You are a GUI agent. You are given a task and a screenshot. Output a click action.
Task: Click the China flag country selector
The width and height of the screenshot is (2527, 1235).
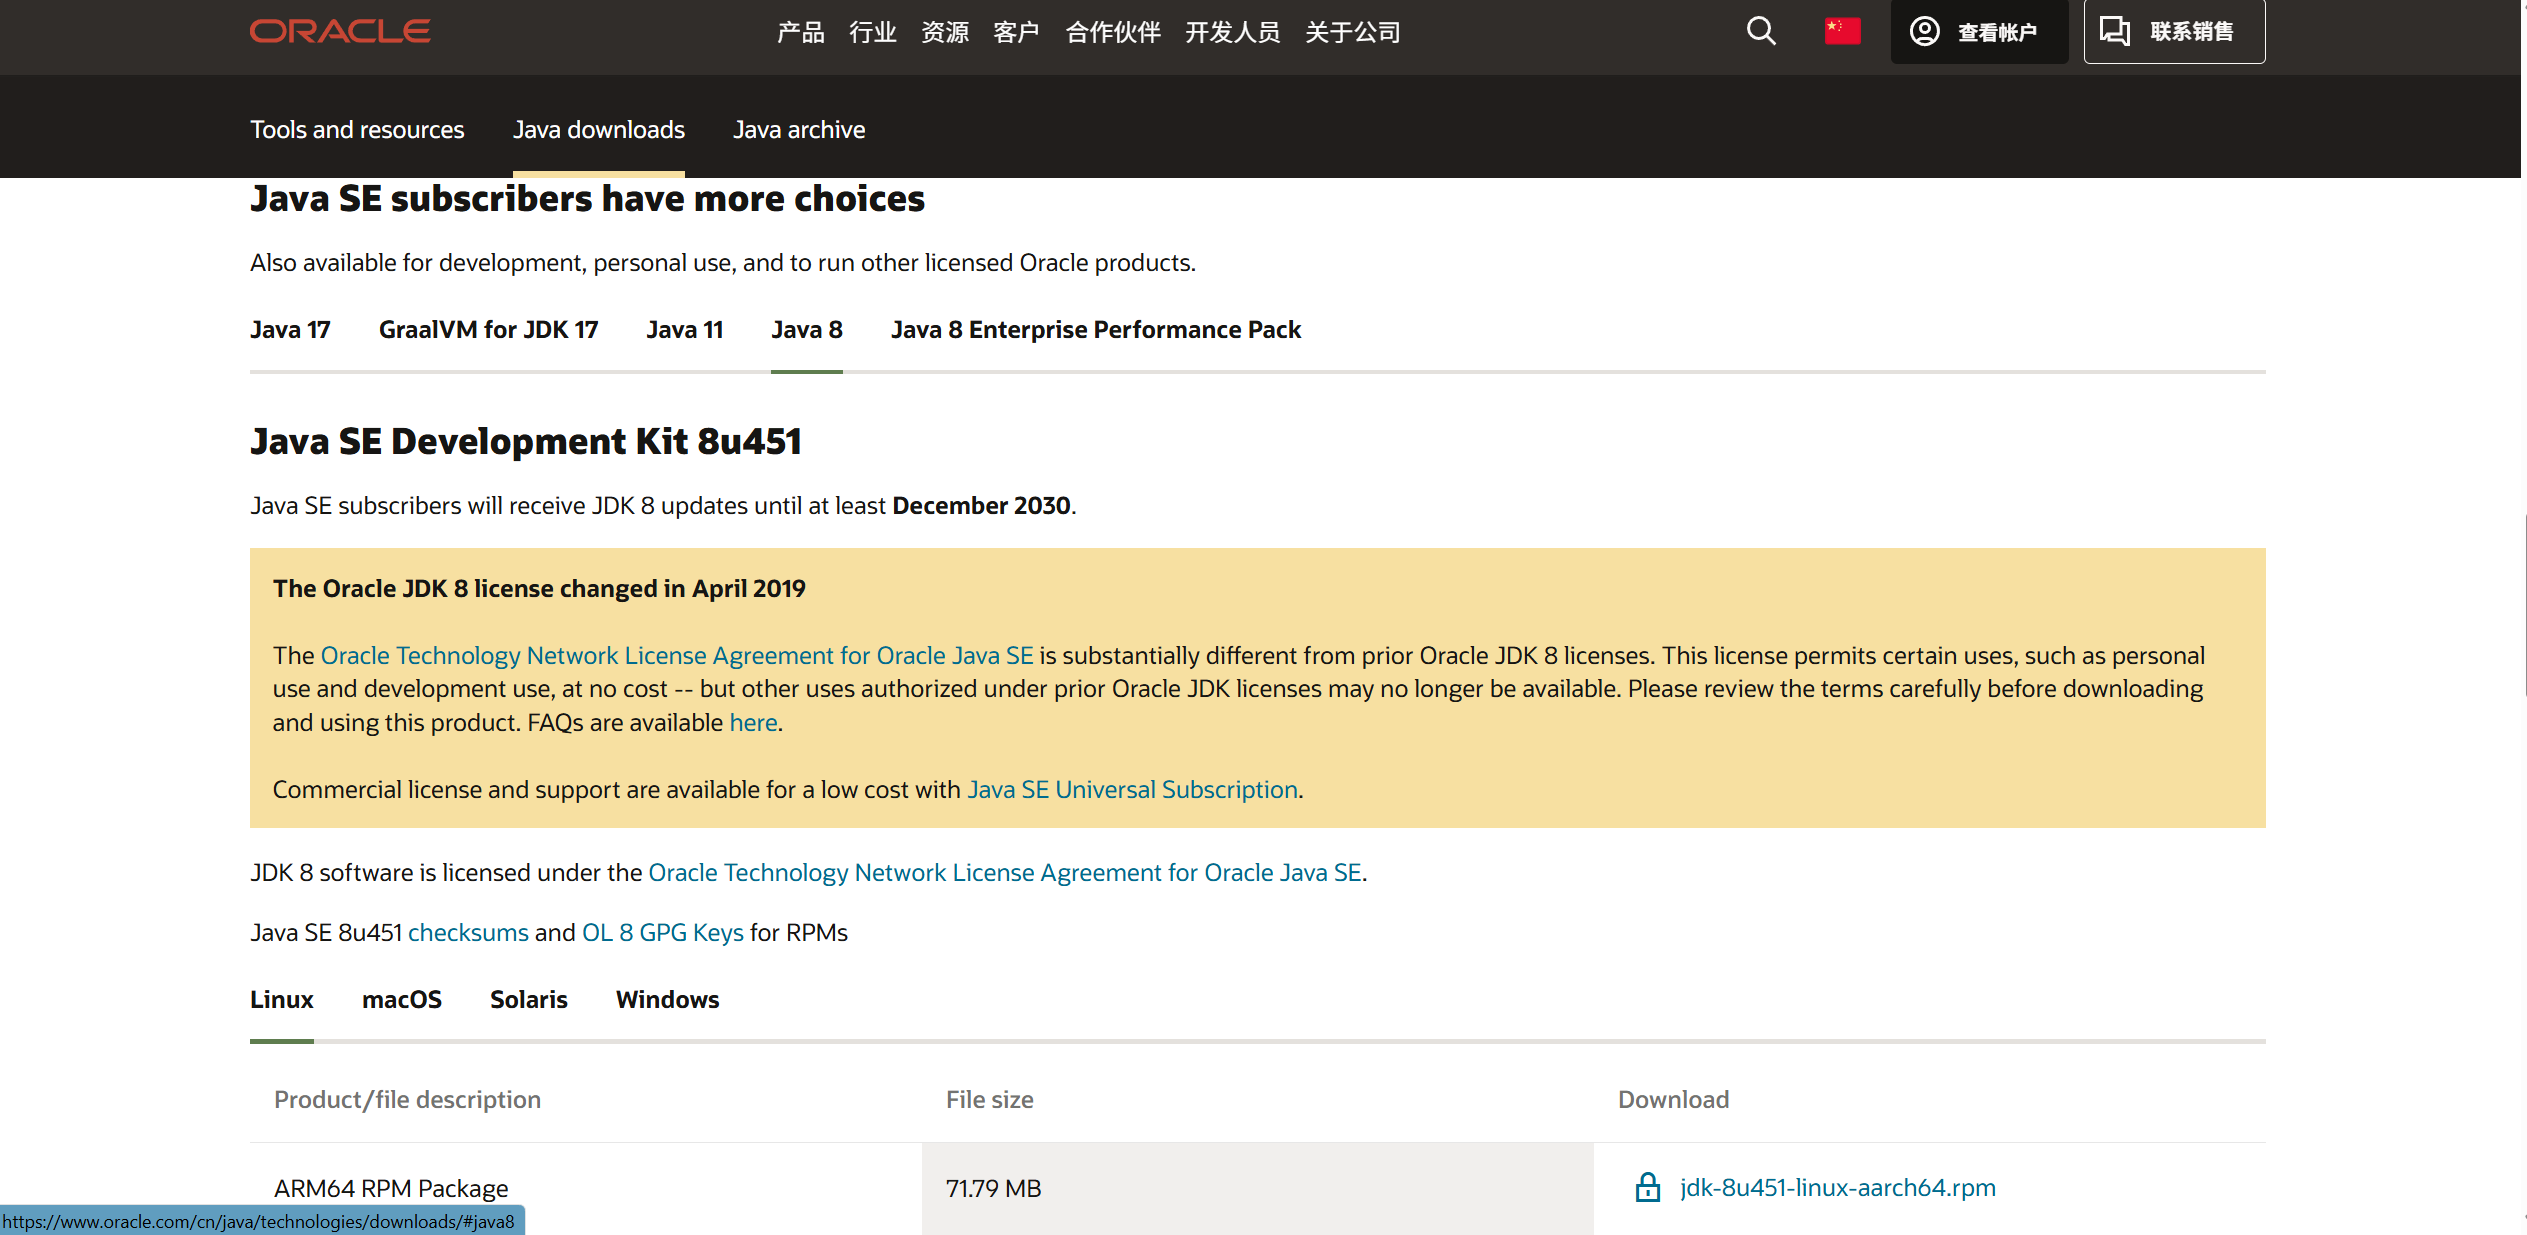[x=1842, y=31]
